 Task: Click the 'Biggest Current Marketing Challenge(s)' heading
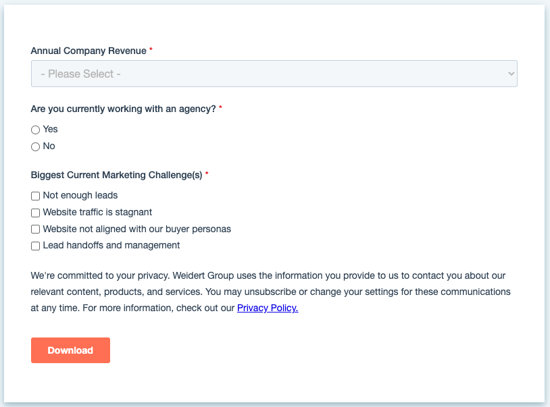click(116, 175)
